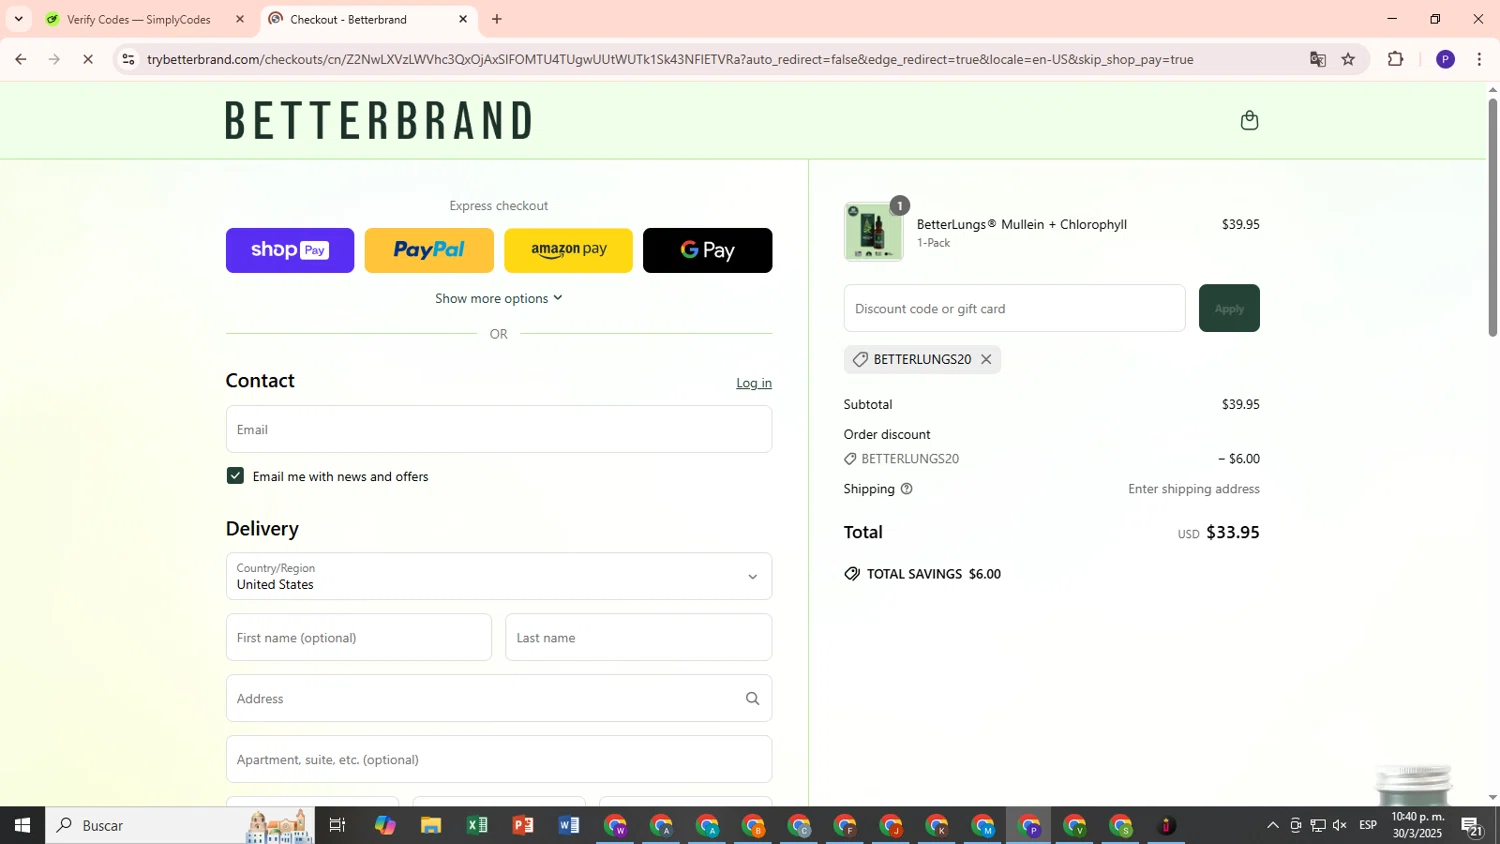Viewport: 1500px width, 844px height.
Task: Stop loading the page
Action: (88, 59)
